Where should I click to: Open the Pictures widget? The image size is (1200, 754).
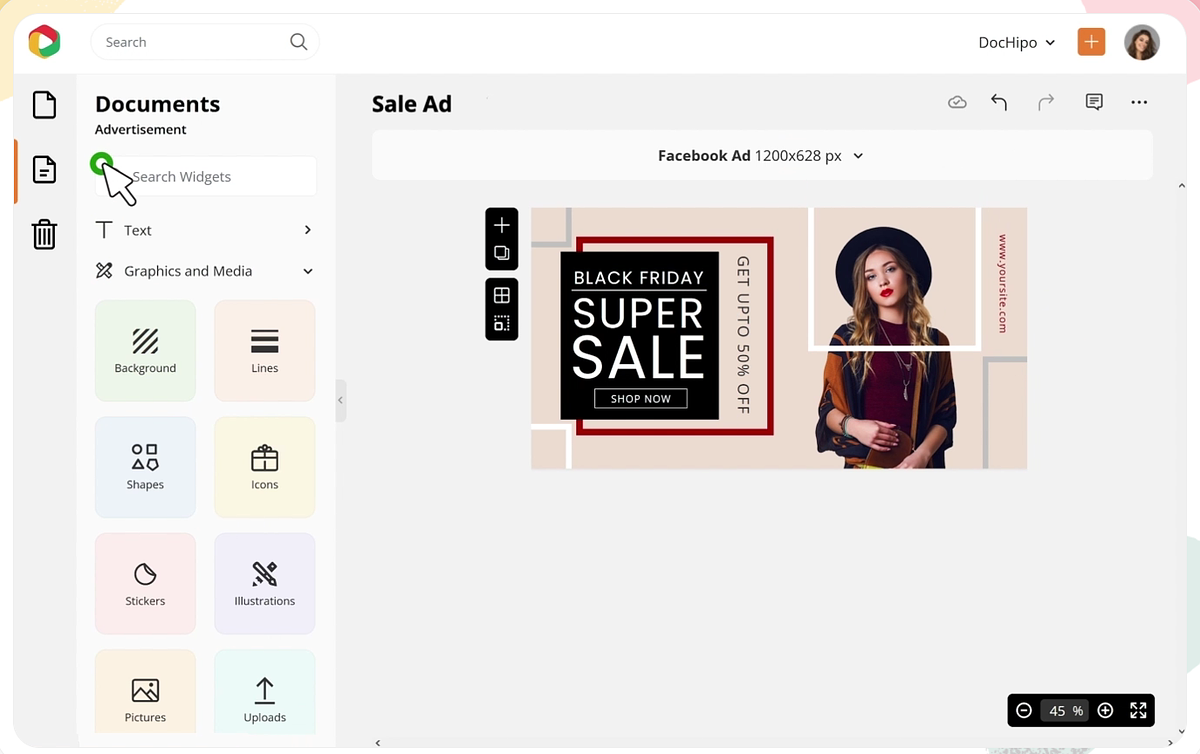click(x=145, y=692)
